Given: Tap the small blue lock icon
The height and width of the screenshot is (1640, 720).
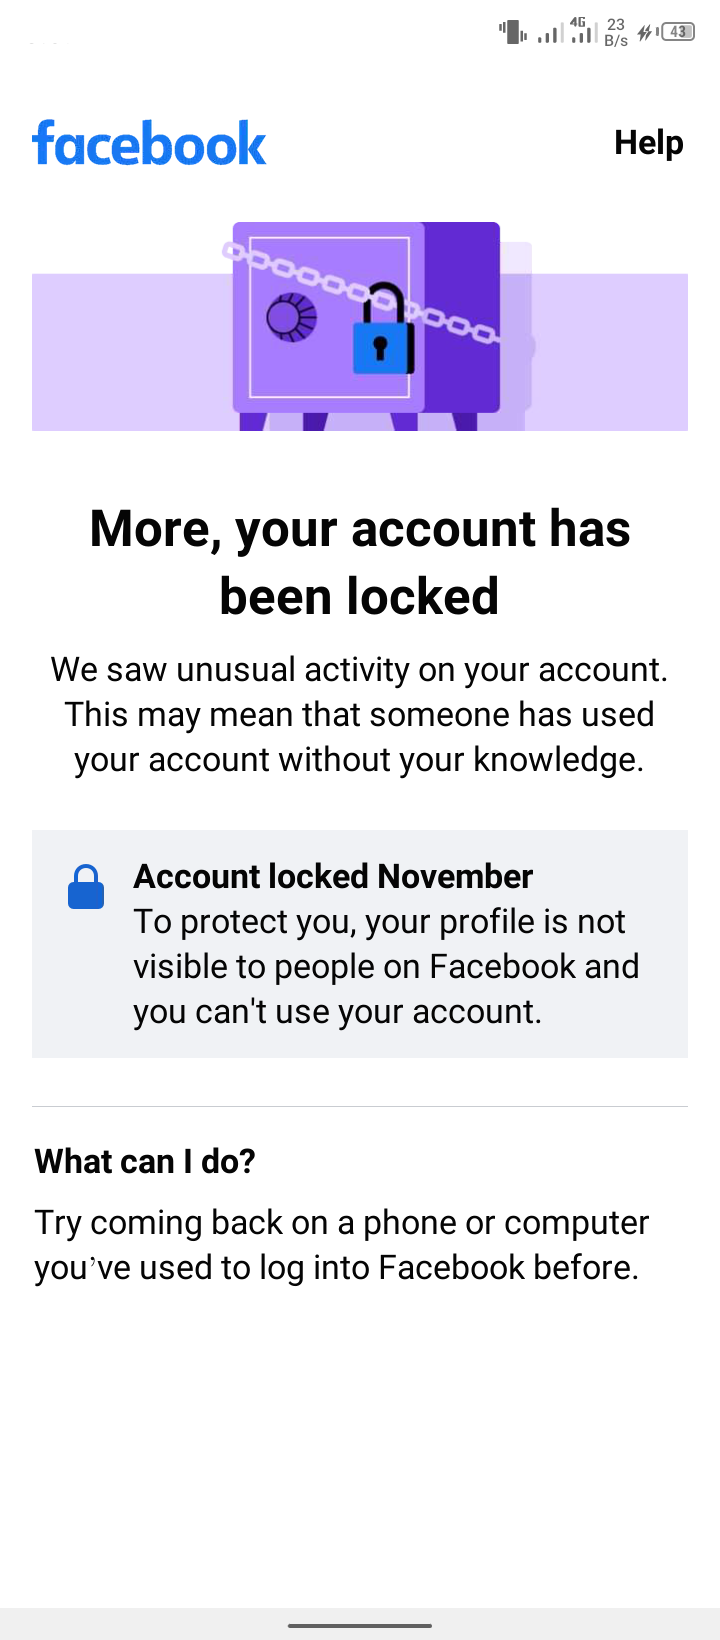Looking at the screenshot, I should pos(86,887).
